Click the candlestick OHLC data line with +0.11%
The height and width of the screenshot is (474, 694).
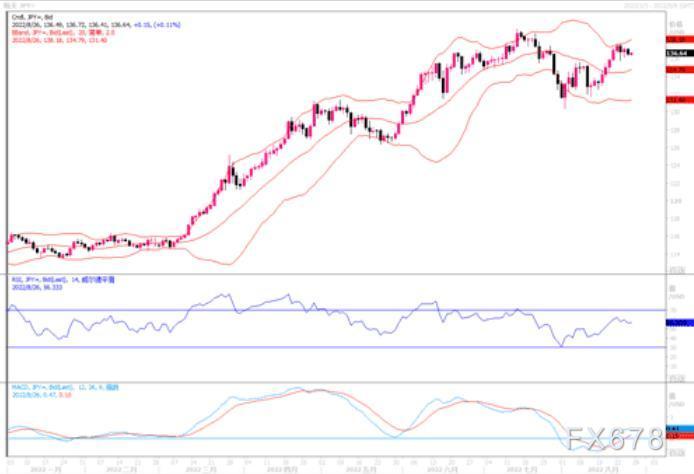pos(96,25)
